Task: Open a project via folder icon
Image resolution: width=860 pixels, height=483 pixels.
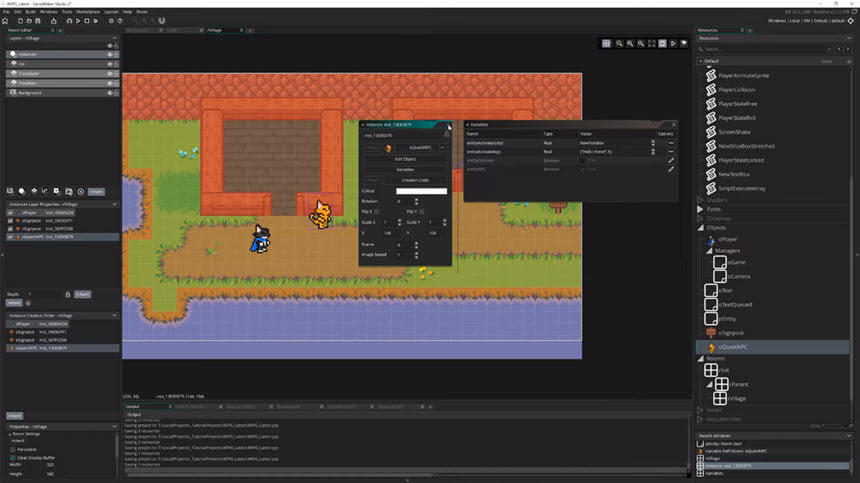Action: click(x=29, y=21)
